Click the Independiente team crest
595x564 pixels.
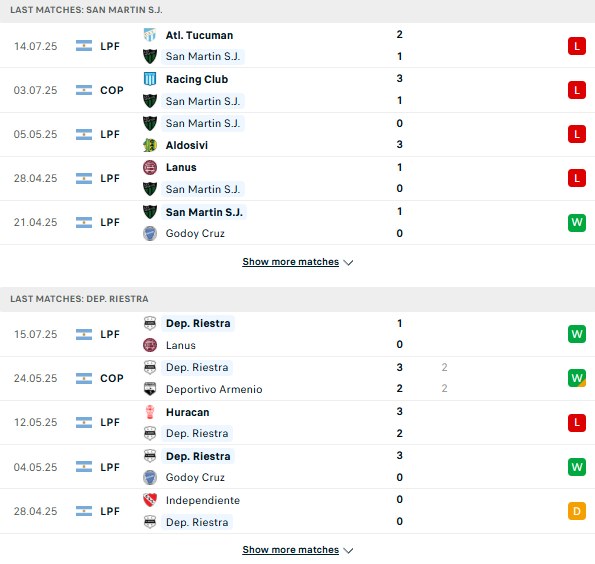[x=150, y=500]
